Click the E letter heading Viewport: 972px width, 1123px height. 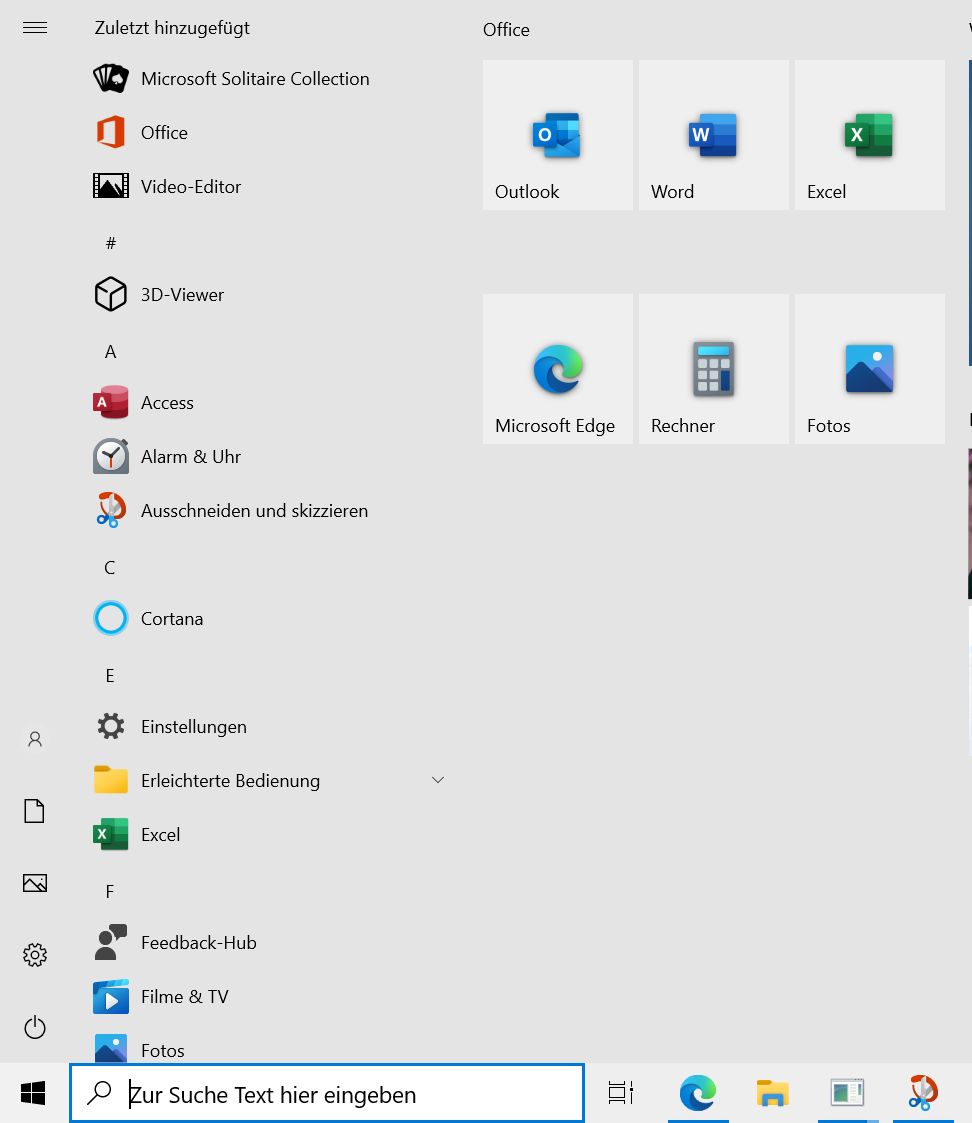(x=110, y=675)
